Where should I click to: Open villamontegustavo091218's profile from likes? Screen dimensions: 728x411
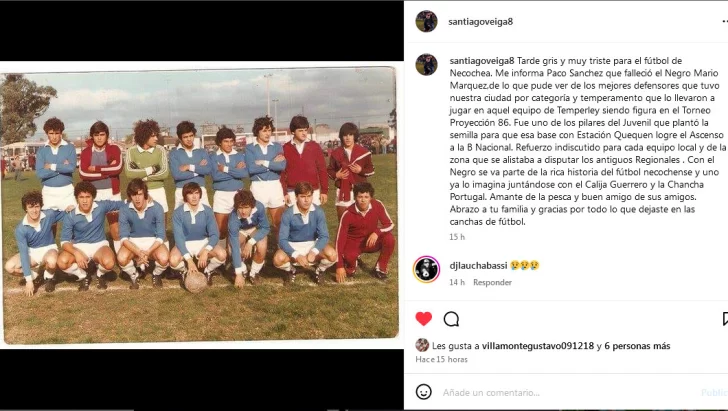pos(538,346)
